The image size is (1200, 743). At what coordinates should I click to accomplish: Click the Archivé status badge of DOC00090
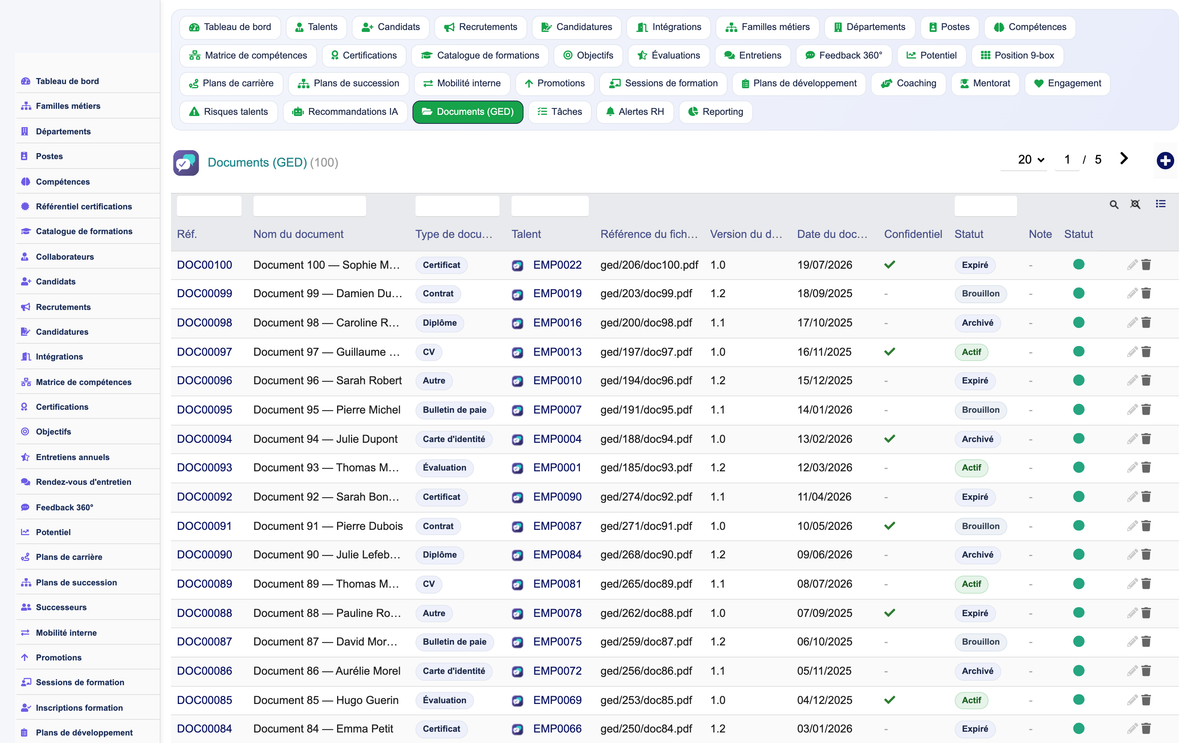(x=977, y=555)
